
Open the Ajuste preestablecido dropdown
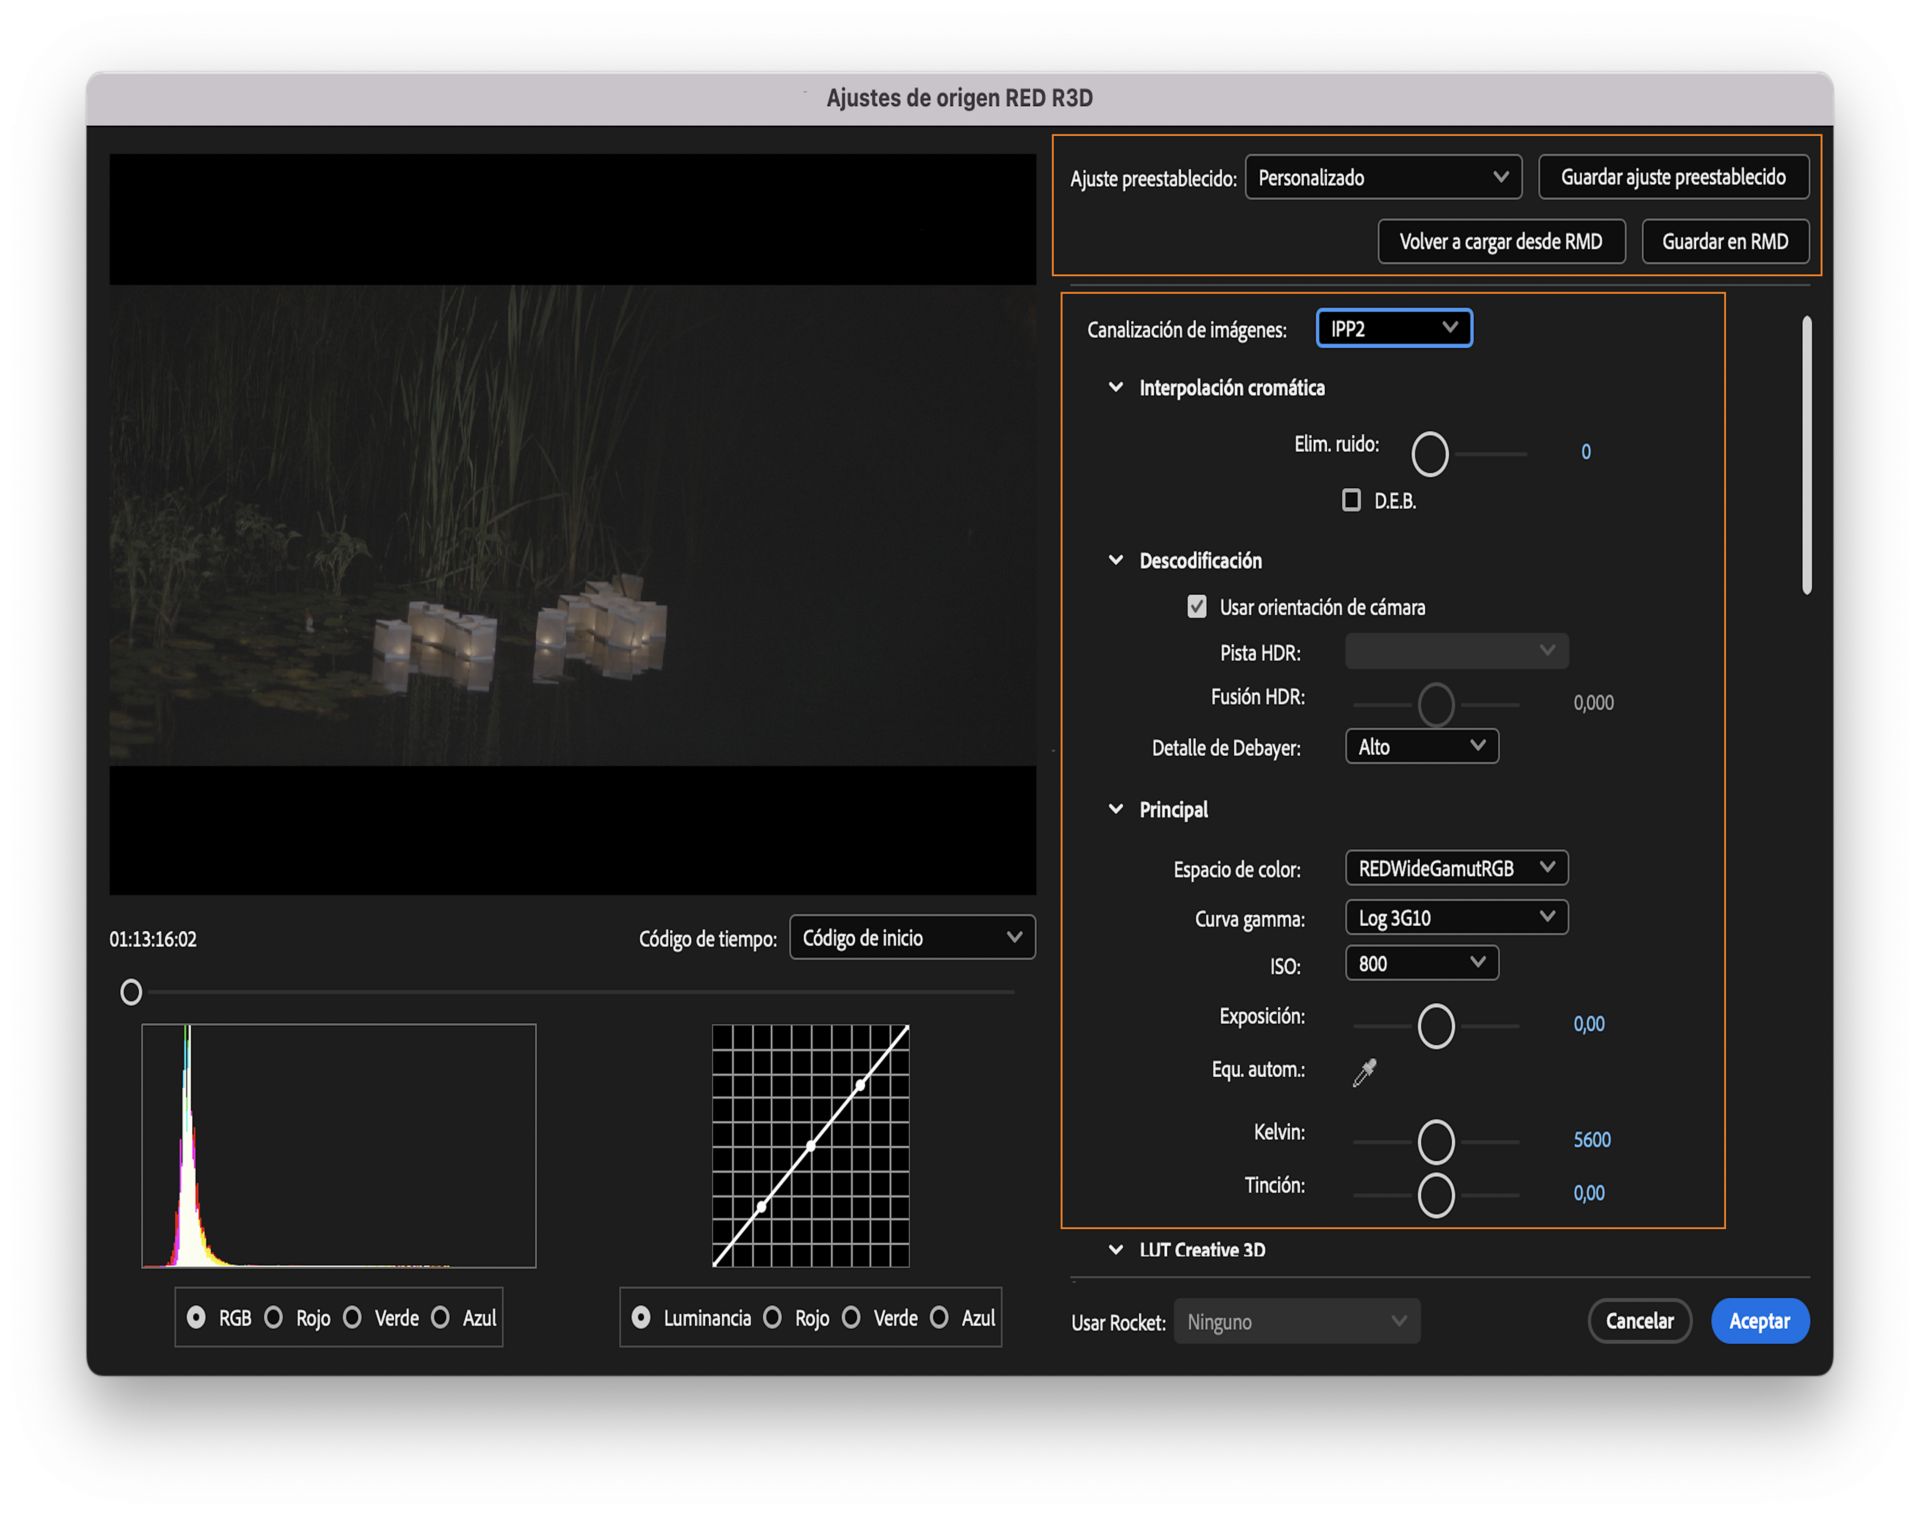click(x=1382, y=177)
